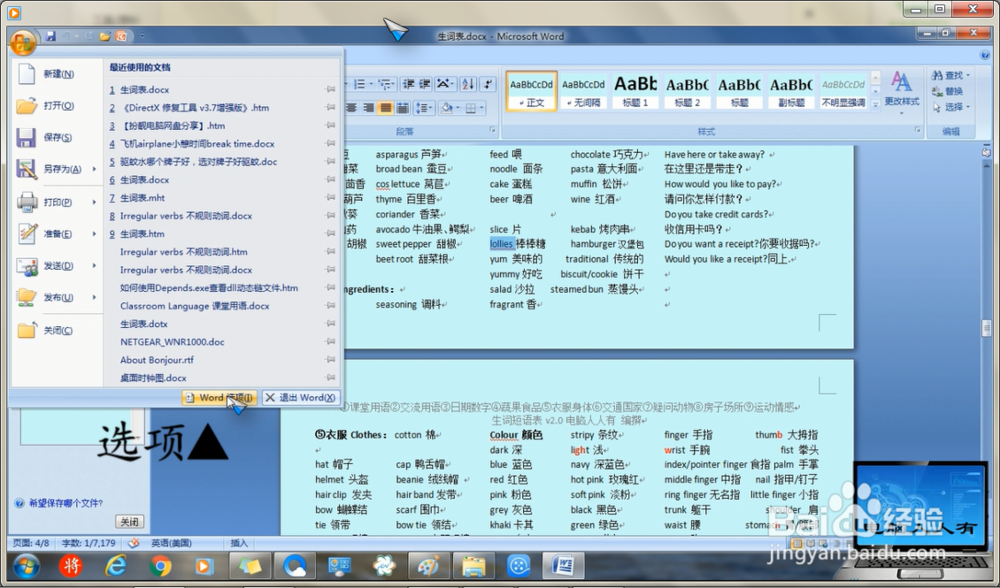Launch Internet Explorer from taskbar
1000x588 pixels.
(115, 566)
